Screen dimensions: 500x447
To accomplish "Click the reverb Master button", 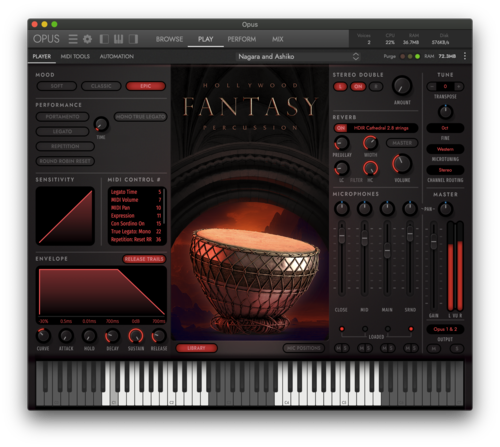I will (x=402, y=143).
